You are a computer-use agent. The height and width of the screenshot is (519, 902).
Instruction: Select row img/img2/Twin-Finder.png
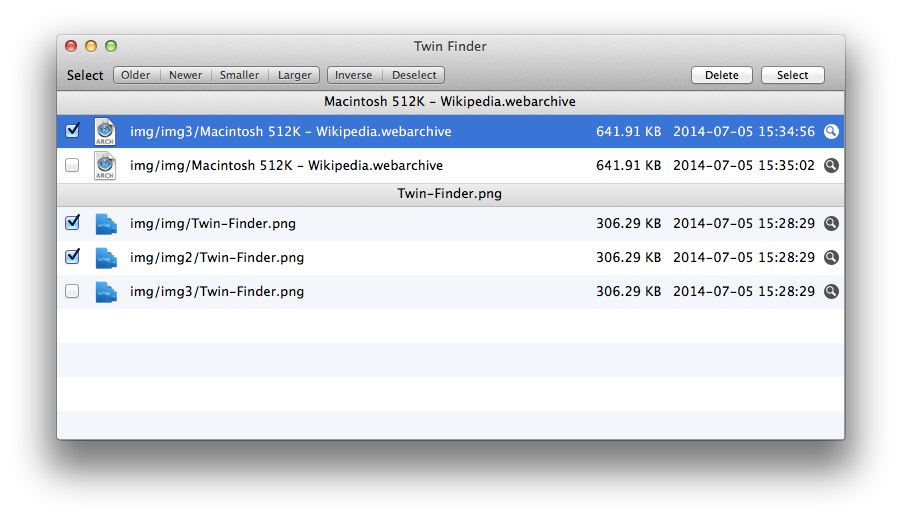450,258
